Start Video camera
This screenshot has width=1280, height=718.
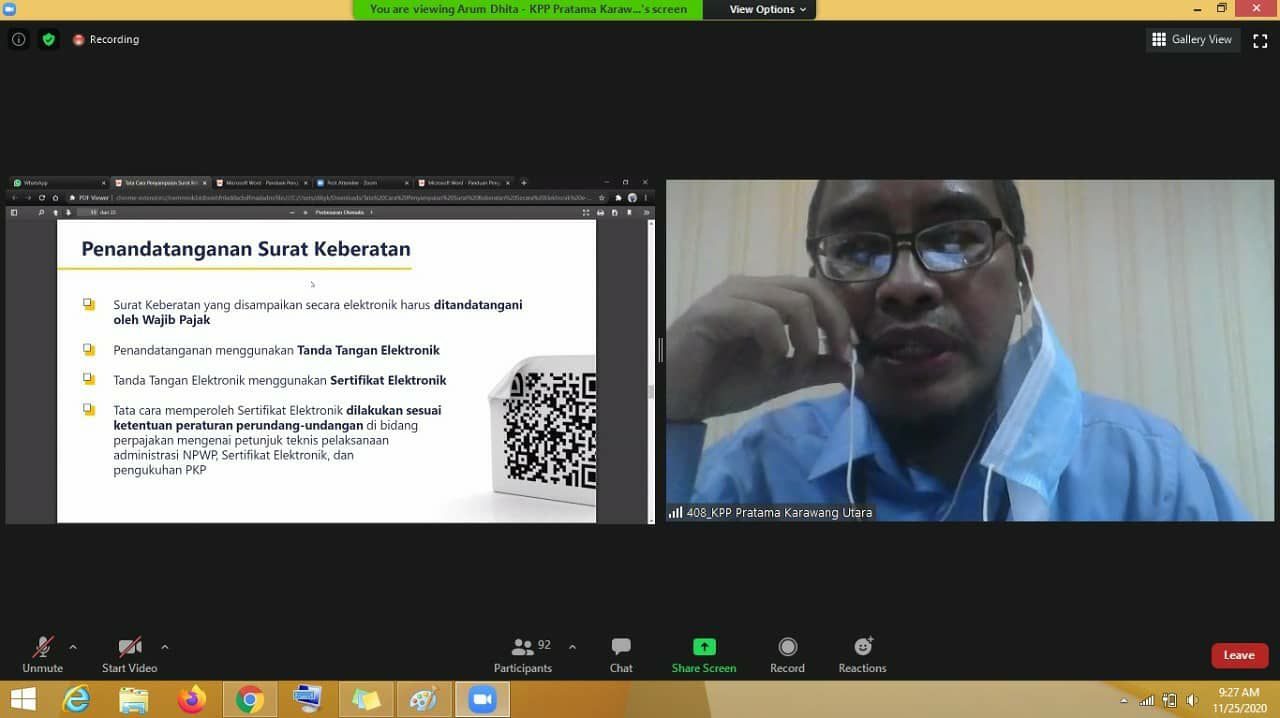pyautogui.click(x=129, y=655)
